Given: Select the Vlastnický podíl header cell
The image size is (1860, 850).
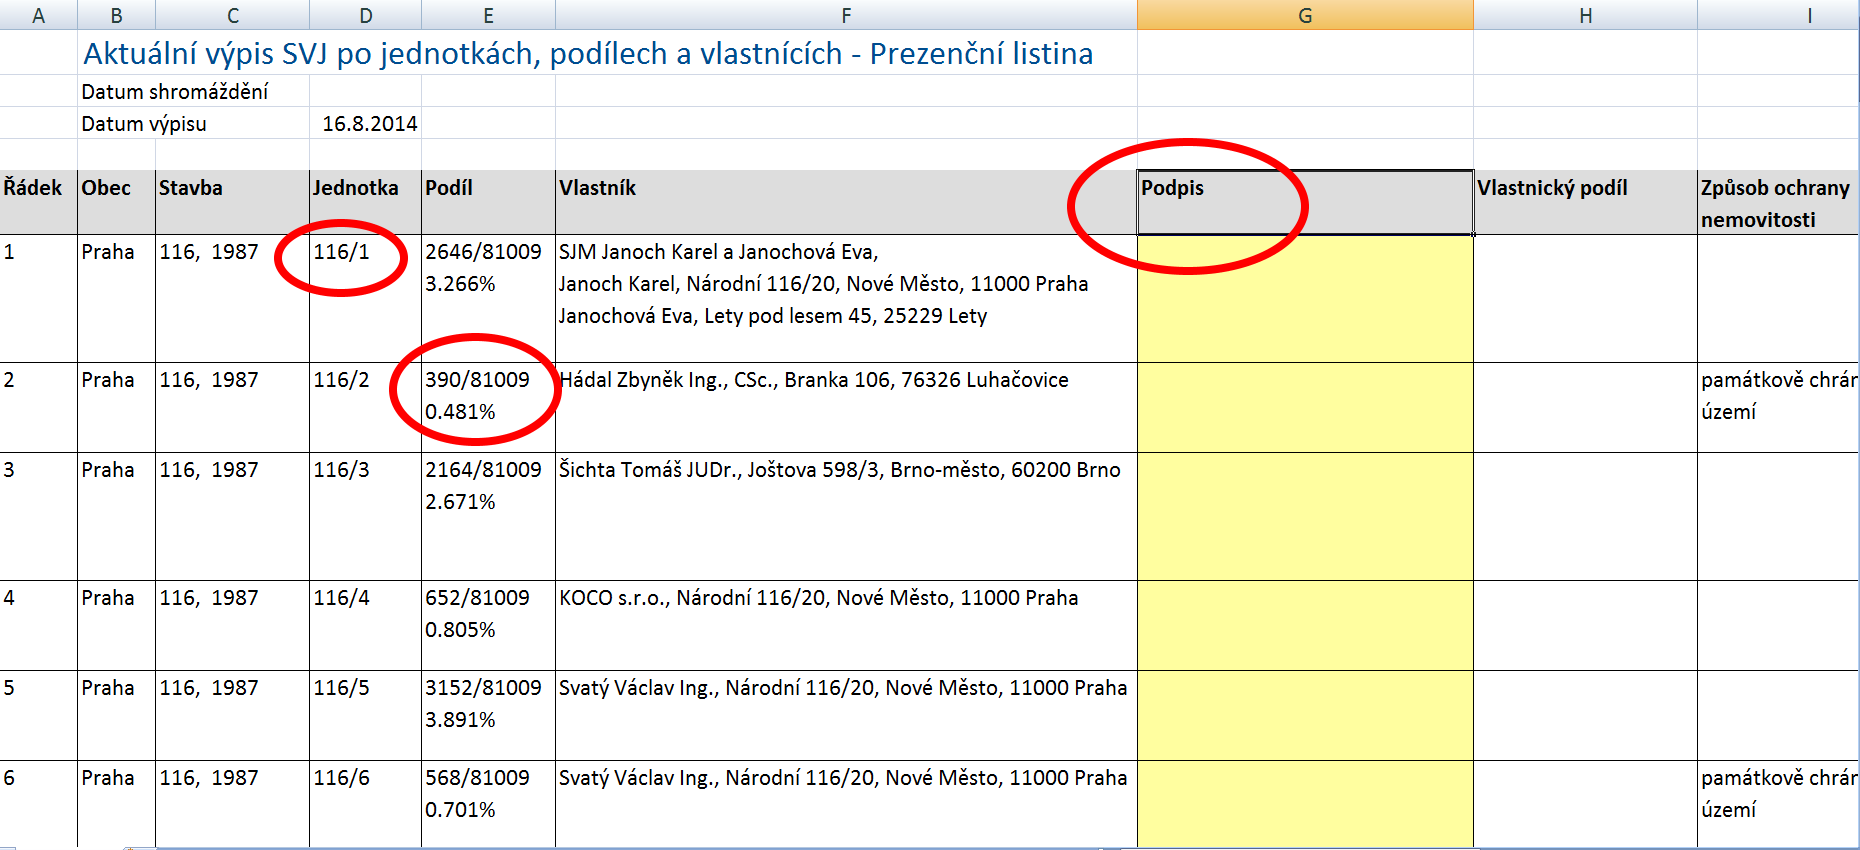Looking at the screenshot, I should tap(1585, 202).
